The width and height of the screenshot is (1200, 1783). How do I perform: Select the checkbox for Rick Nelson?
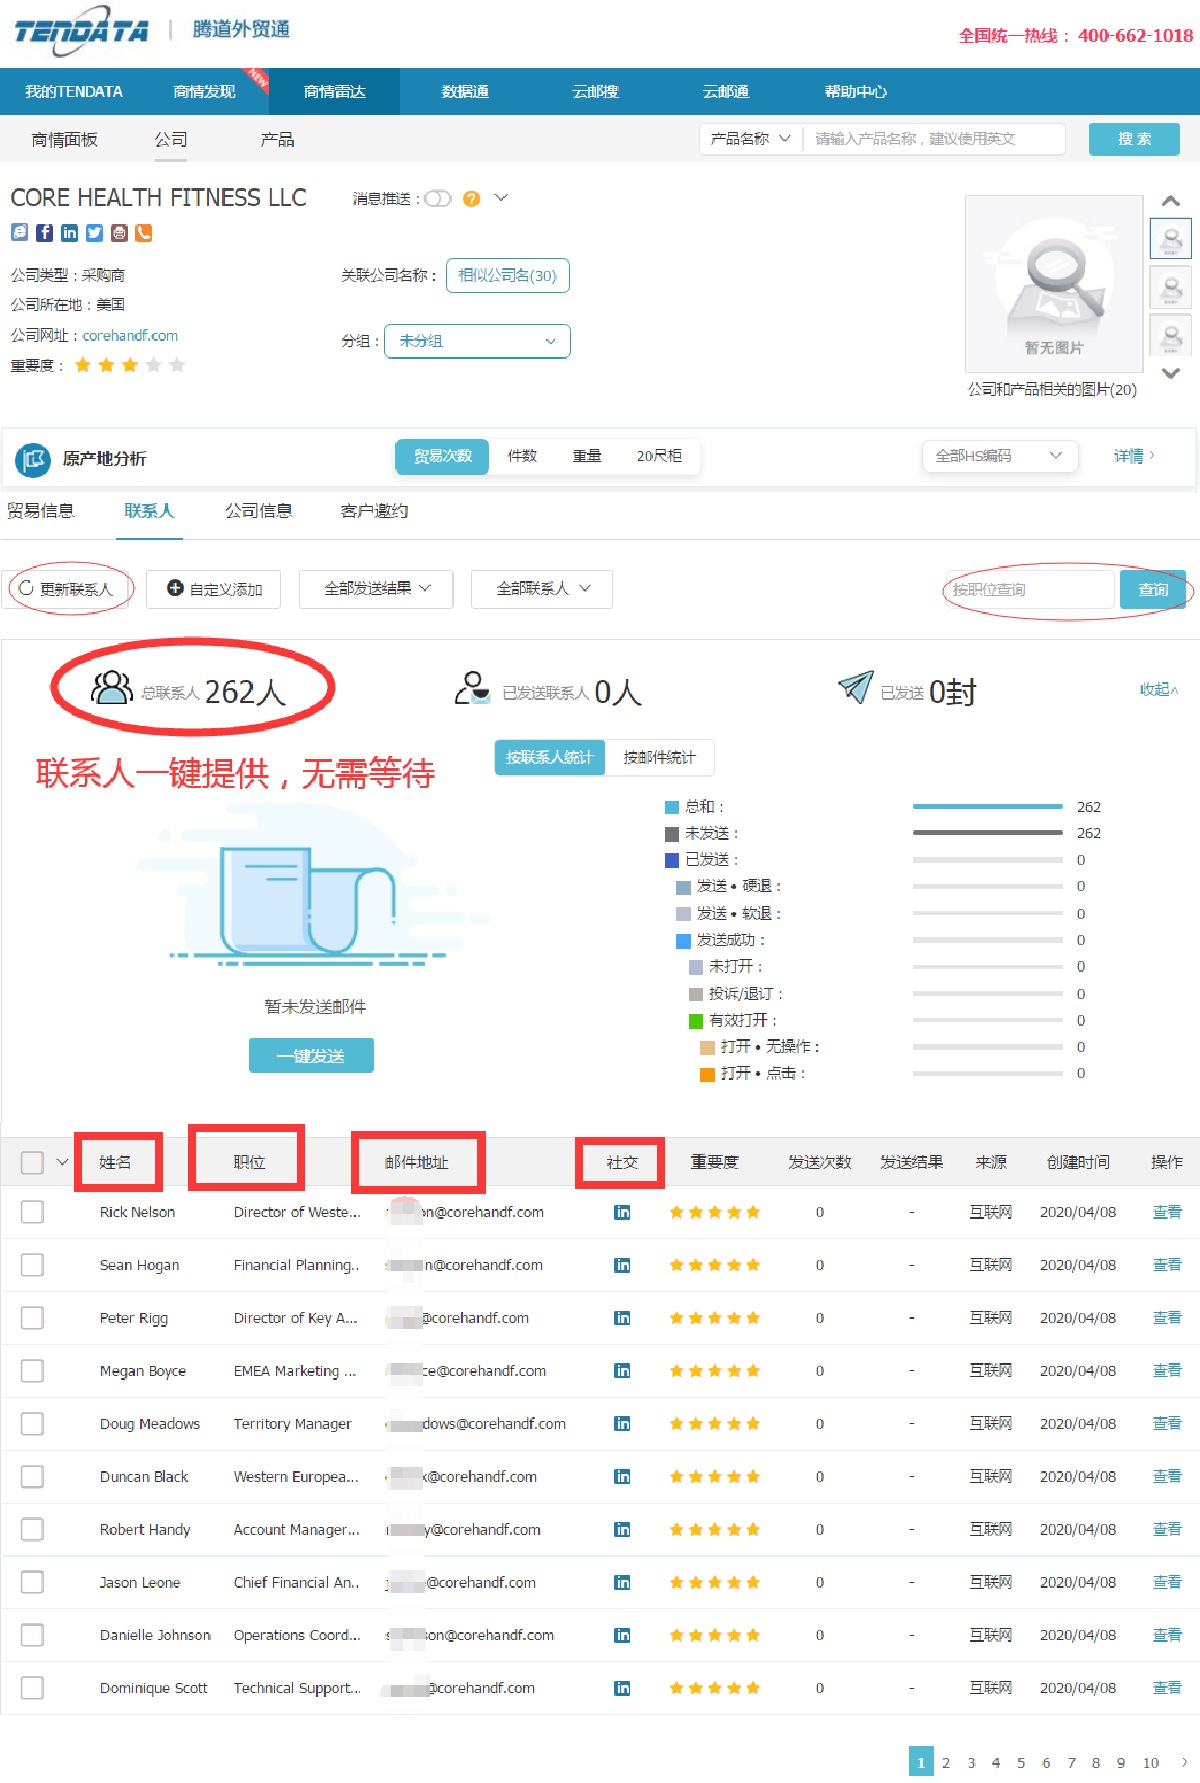point(32,1212)
